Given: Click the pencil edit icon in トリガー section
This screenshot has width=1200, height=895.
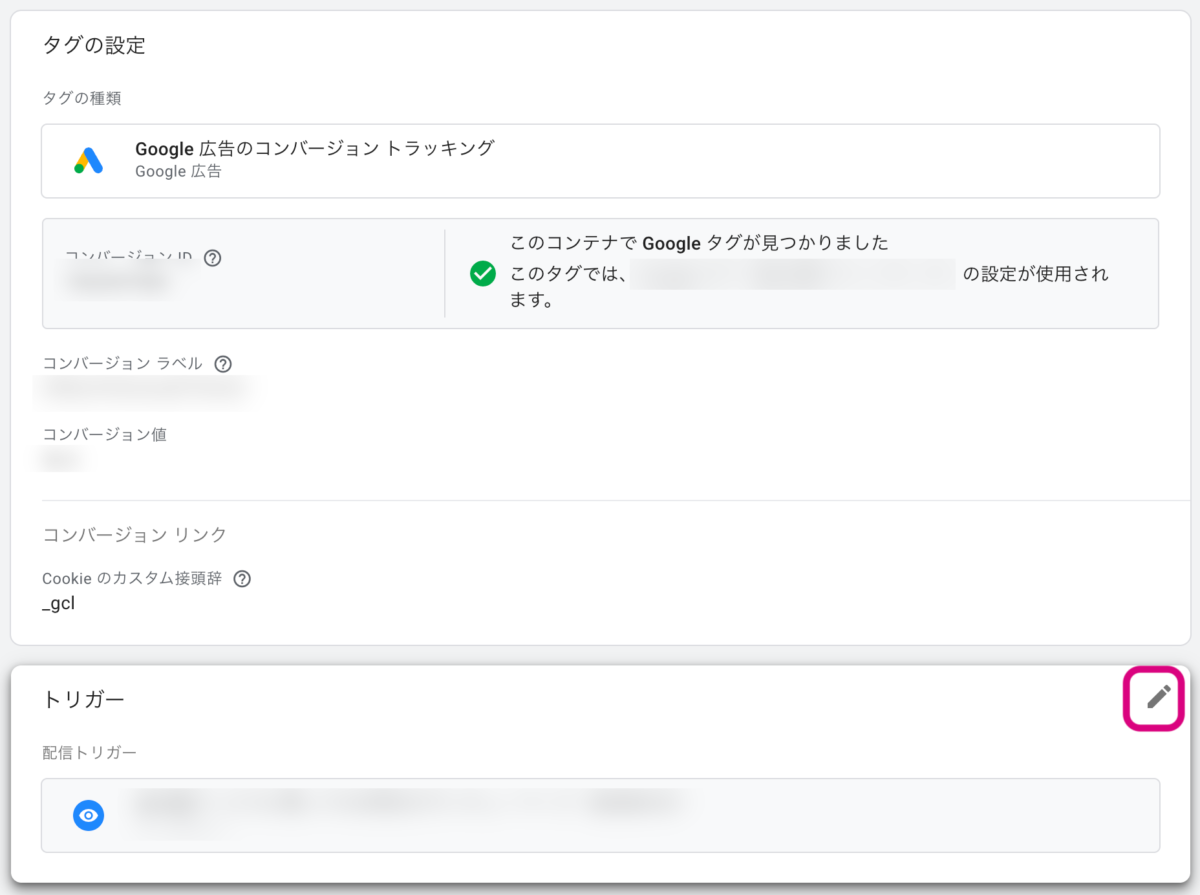Looking at the screenshot, I should tap(1158, 697).
